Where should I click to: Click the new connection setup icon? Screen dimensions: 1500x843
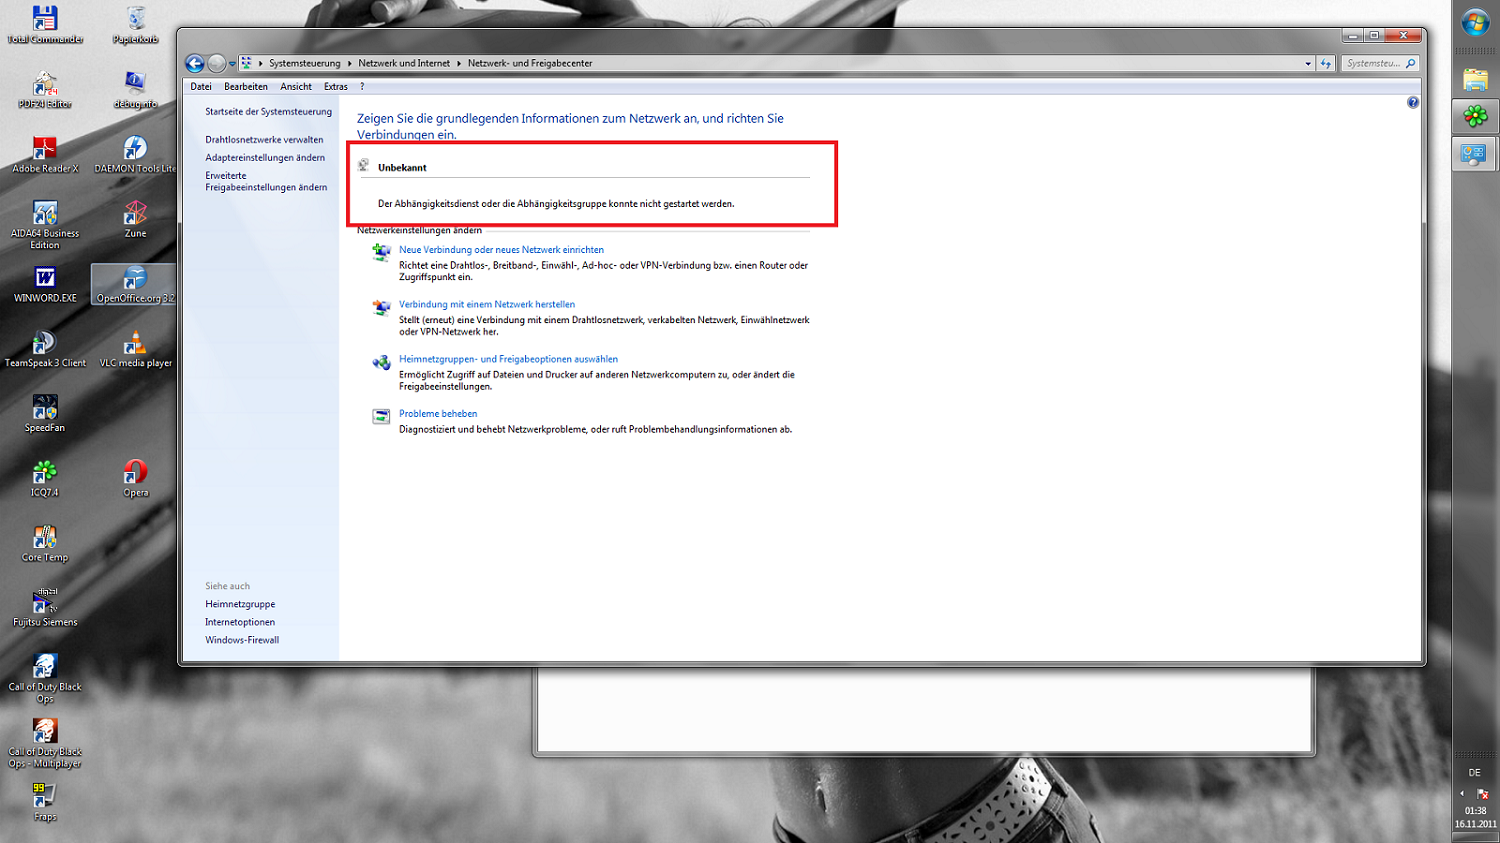click(381, 253)
